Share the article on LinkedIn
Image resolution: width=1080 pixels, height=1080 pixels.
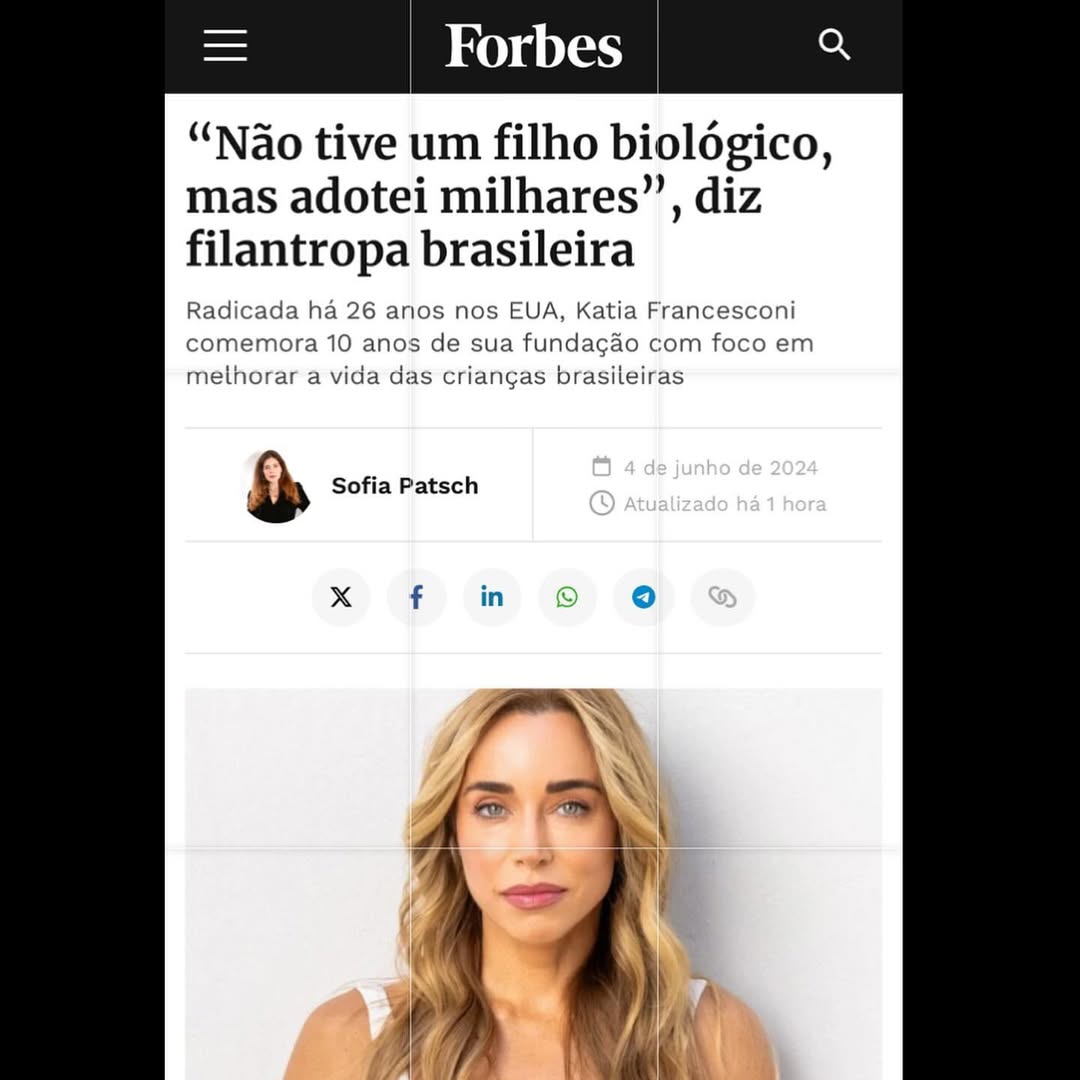click(x=492, y=597)
